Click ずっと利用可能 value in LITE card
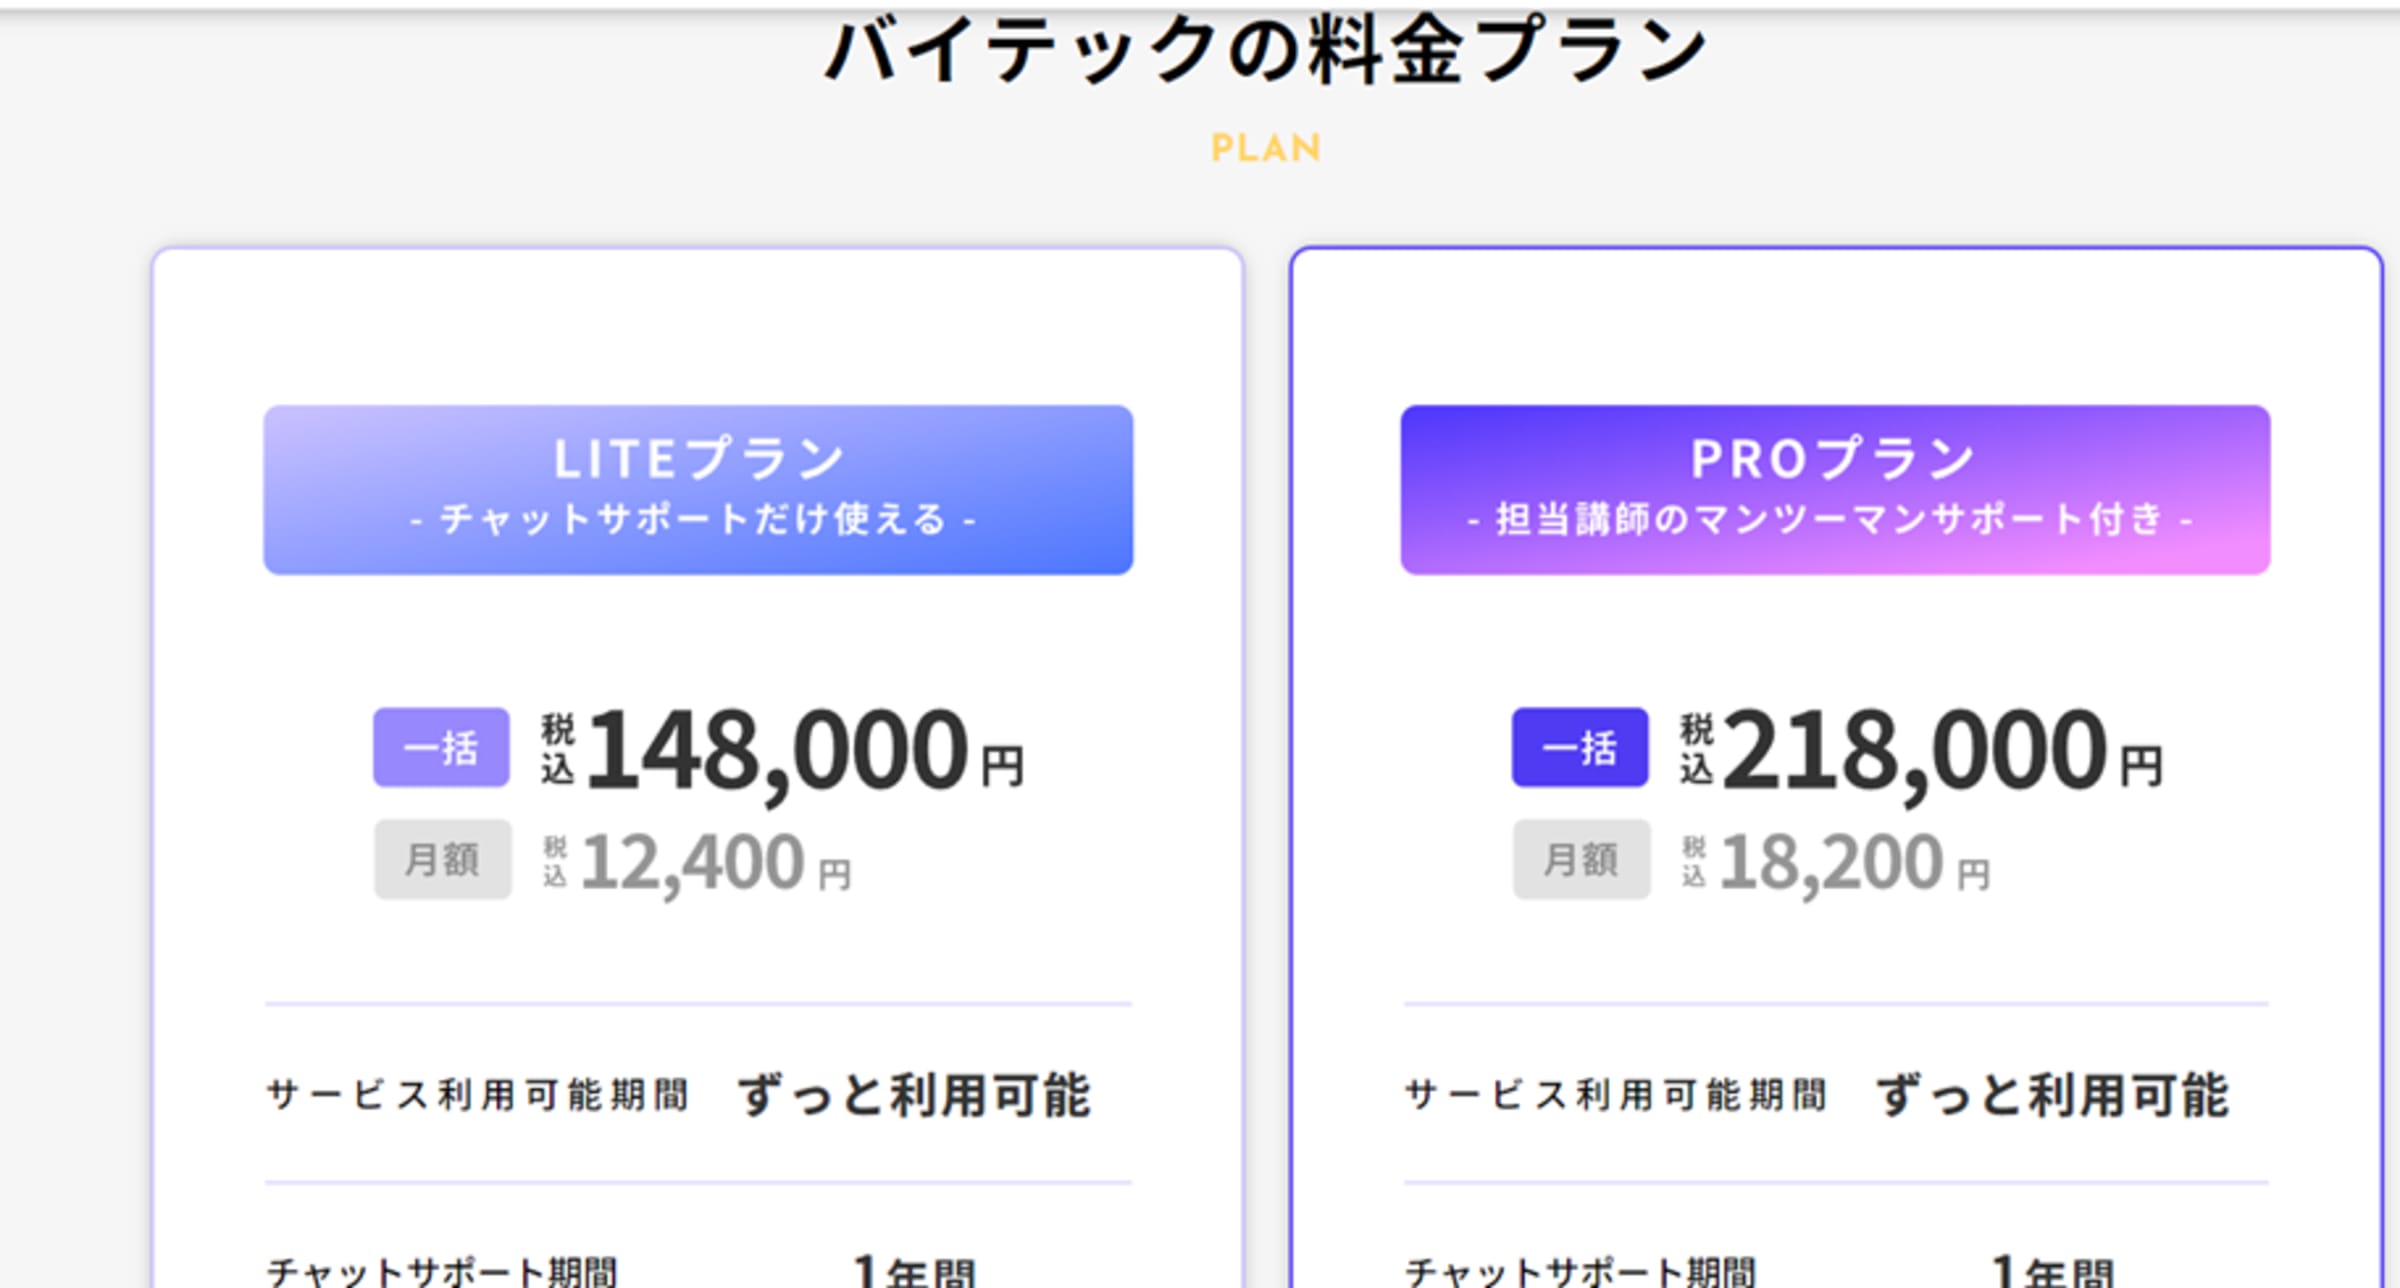Image resolution: width=2400 pixels, height=1288 pixels. (x=914, y=1094)
